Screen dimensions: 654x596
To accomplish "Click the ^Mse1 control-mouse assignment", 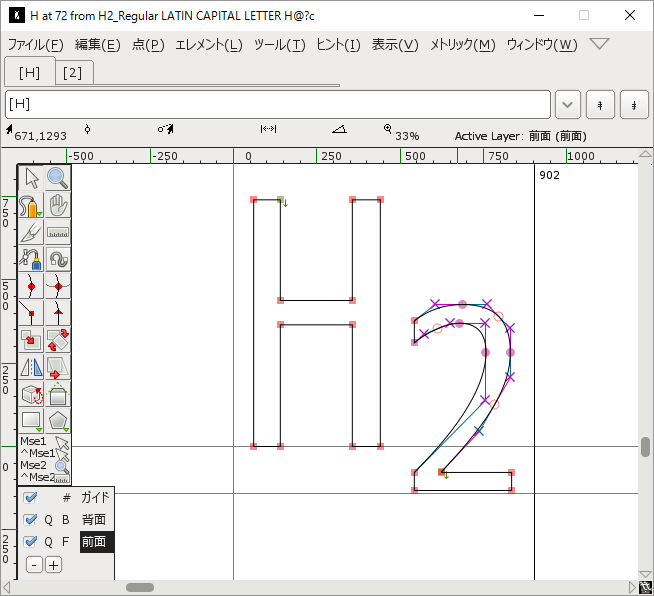I will click(44, 453).
